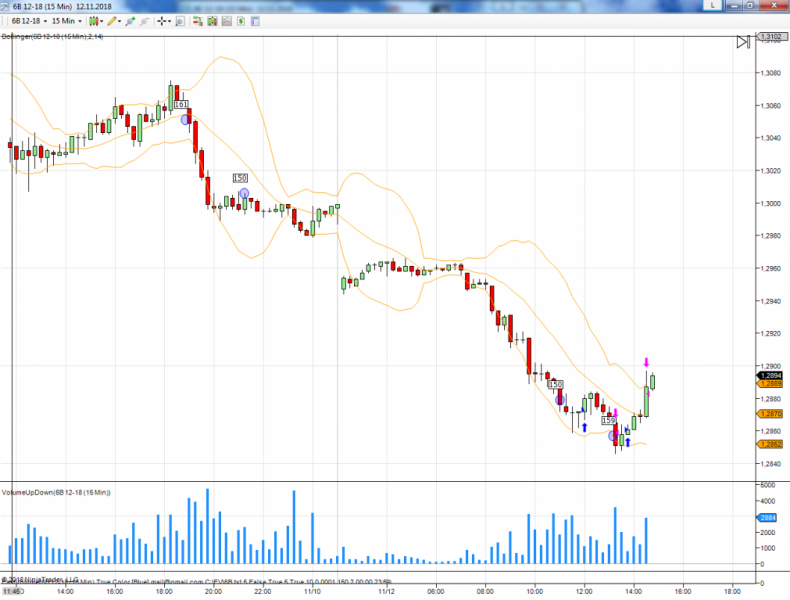
Task: Click the 22:00 time axis label
Action: [262, 591]
